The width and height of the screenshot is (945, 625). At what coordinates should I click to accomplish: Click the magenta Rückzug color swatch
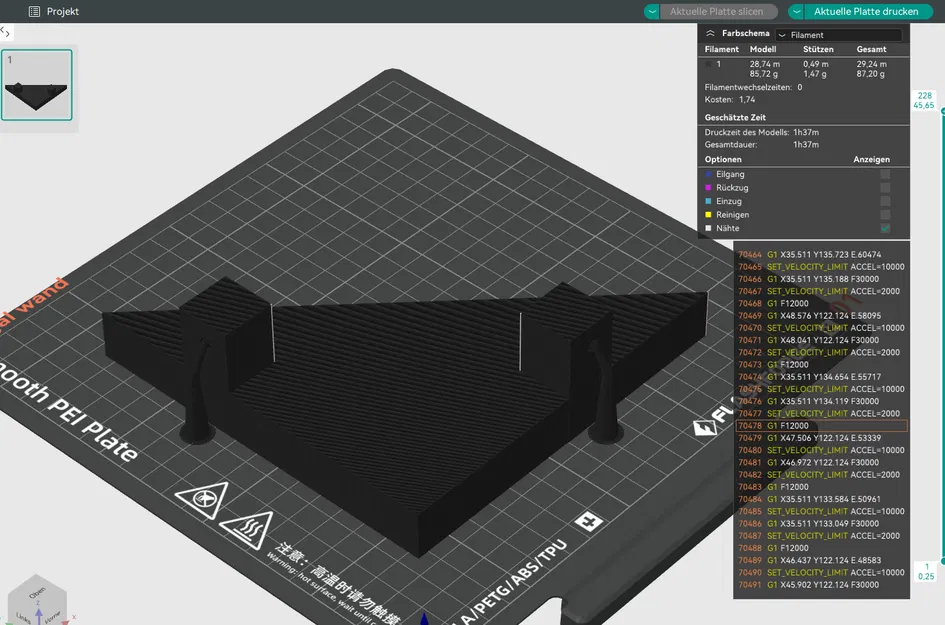coord(709,187)
